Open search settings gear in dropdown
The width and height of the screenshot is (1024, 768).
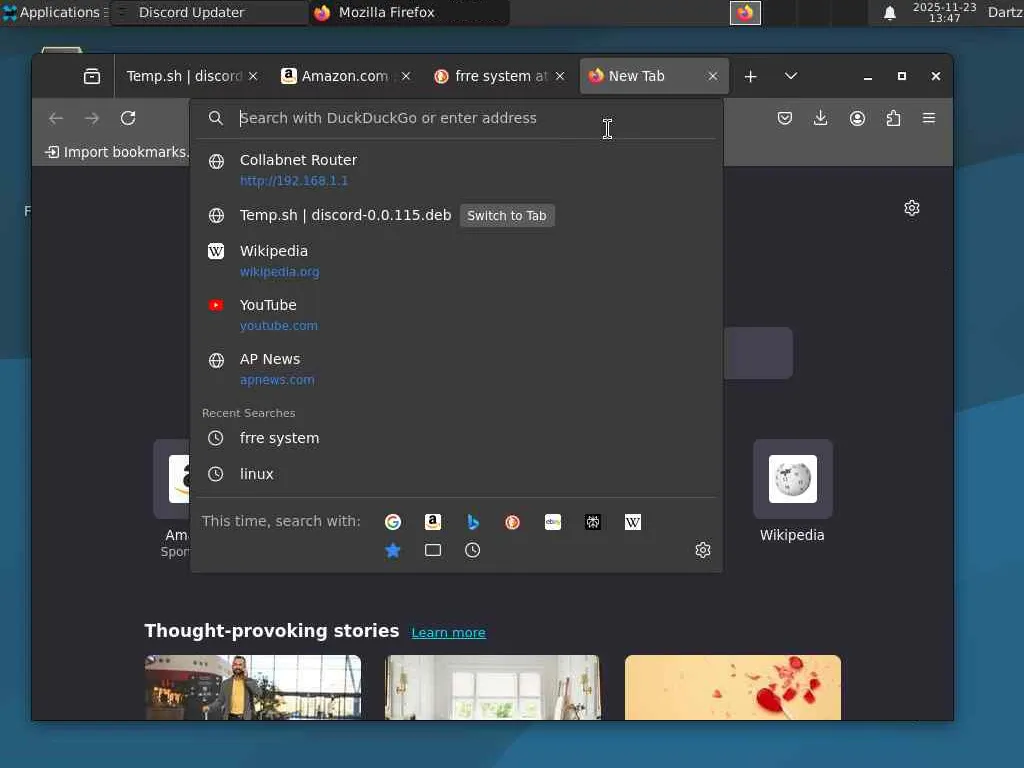703,550
